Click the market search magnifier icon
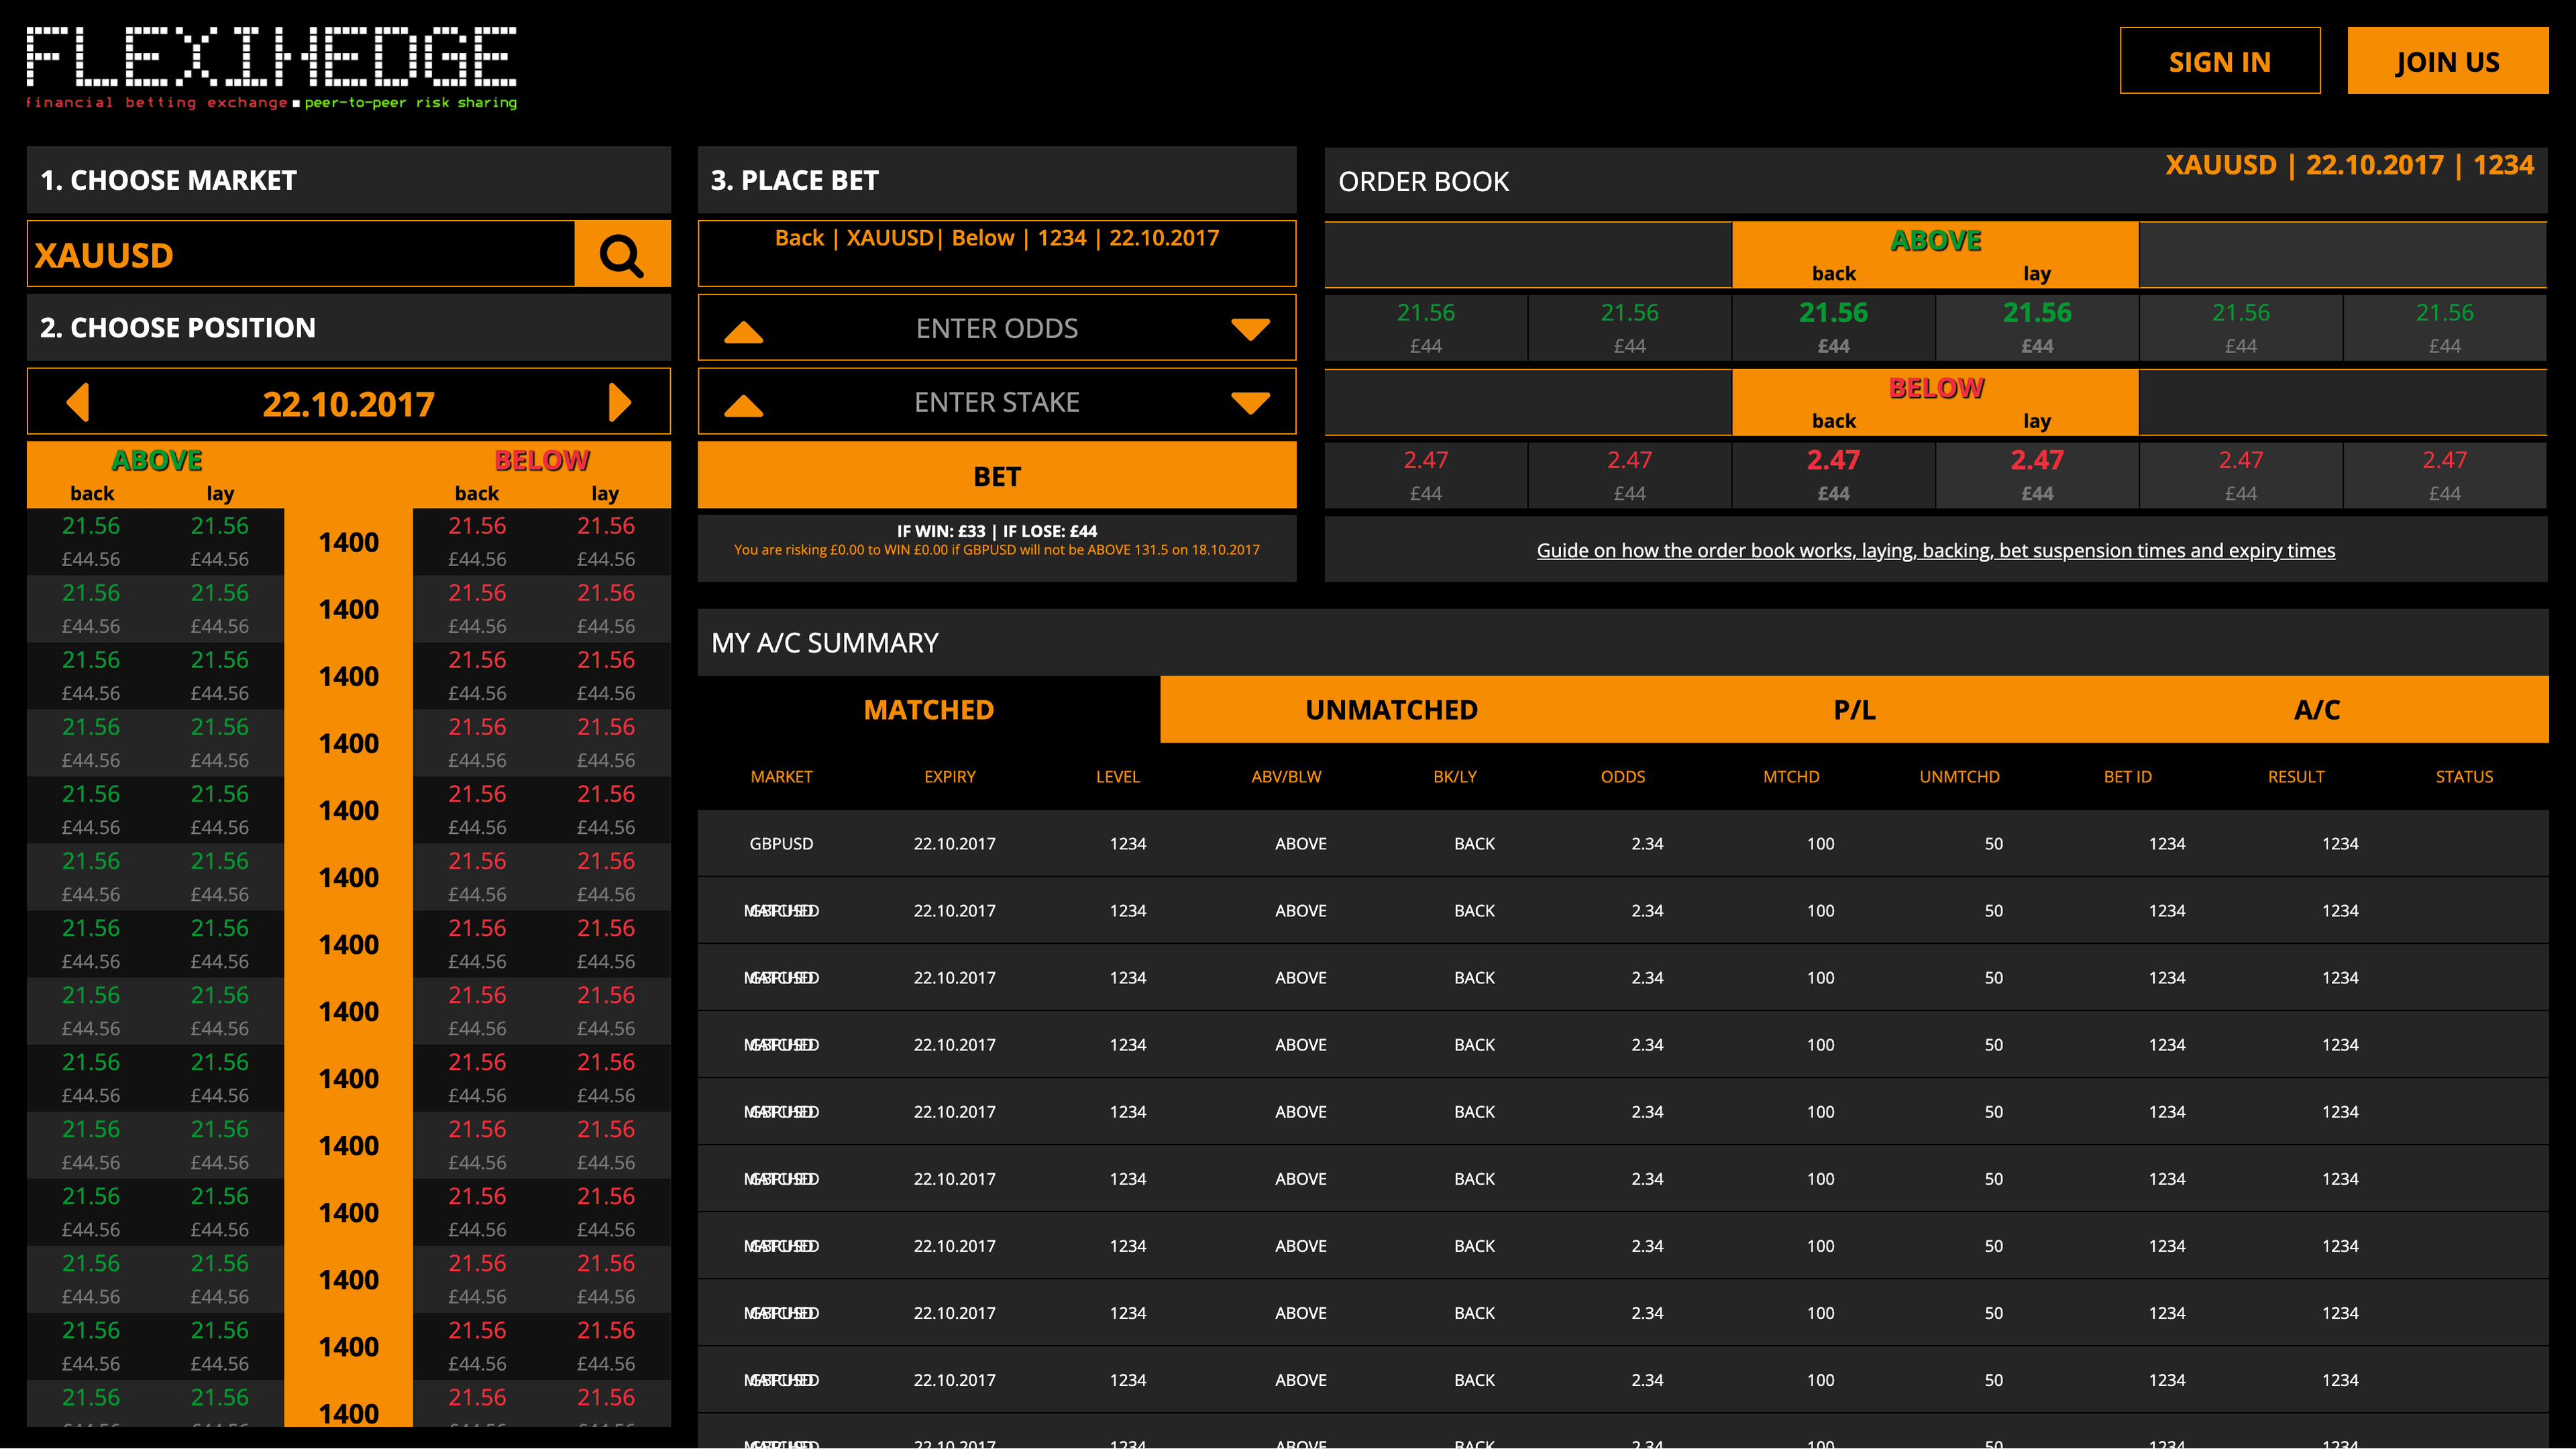 coord(621,255)
